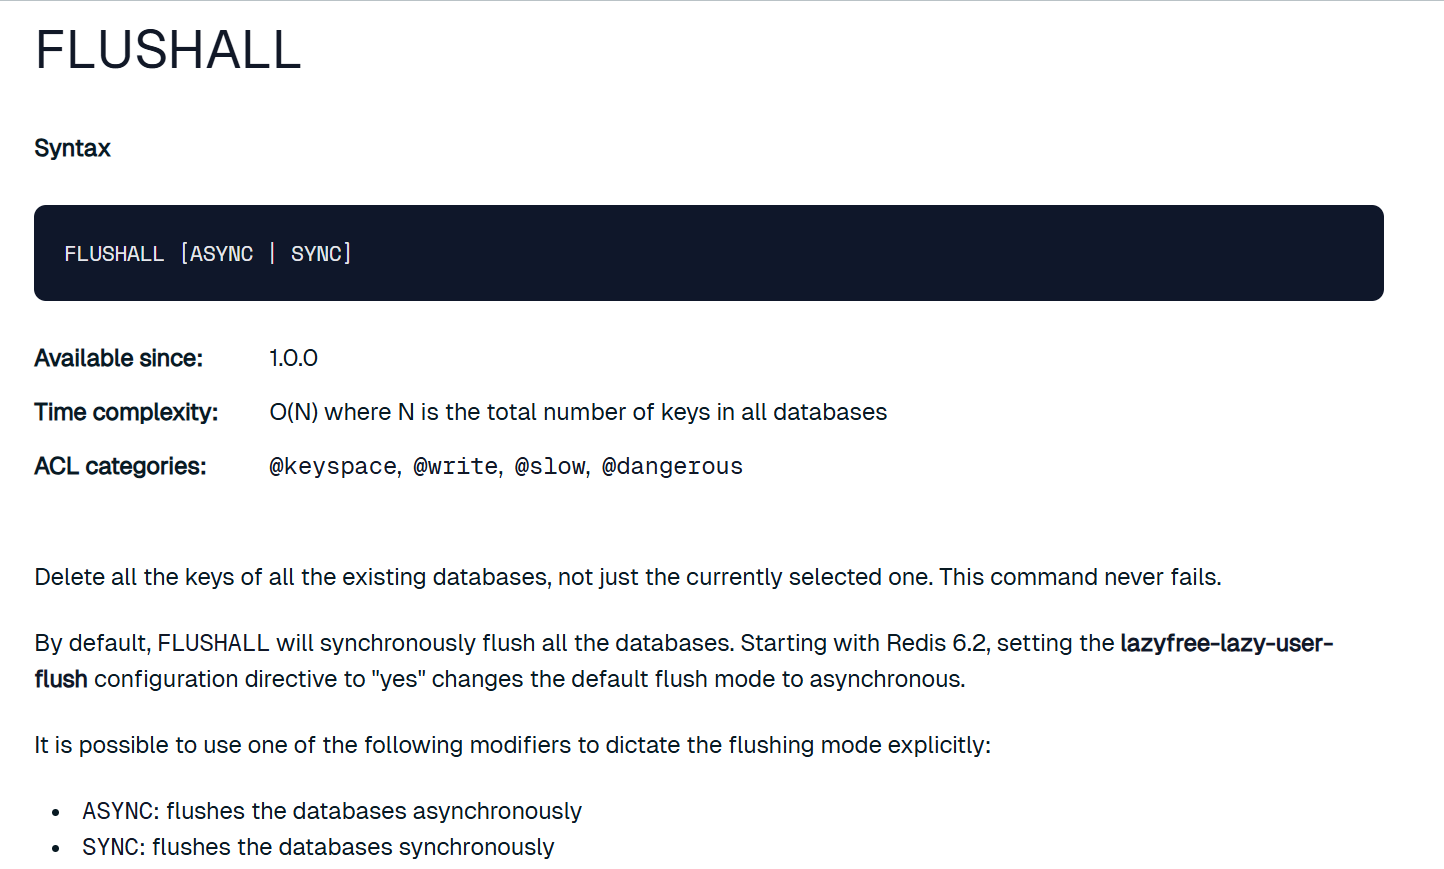Open the @write ACL category
Screen dimensions: 1444x869
tap(455, 467)
